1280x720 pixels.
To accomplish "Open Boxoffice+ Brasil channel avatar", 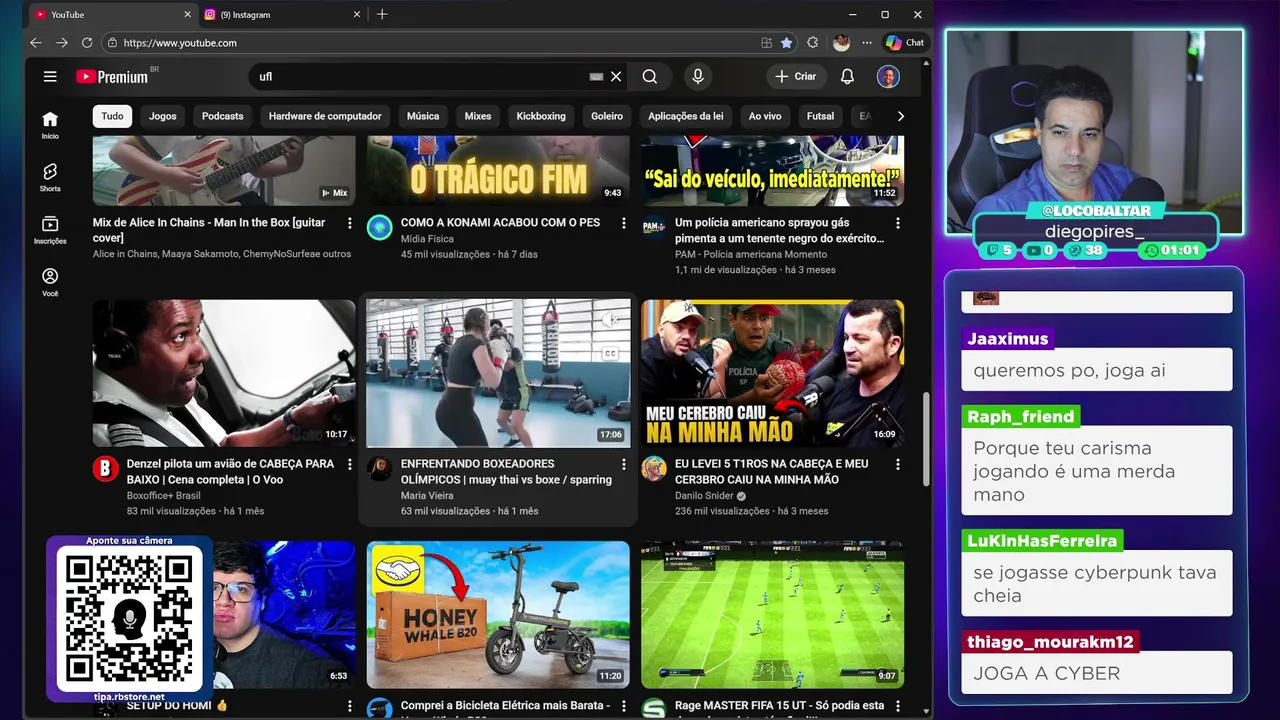I will (x=106, y=468).
